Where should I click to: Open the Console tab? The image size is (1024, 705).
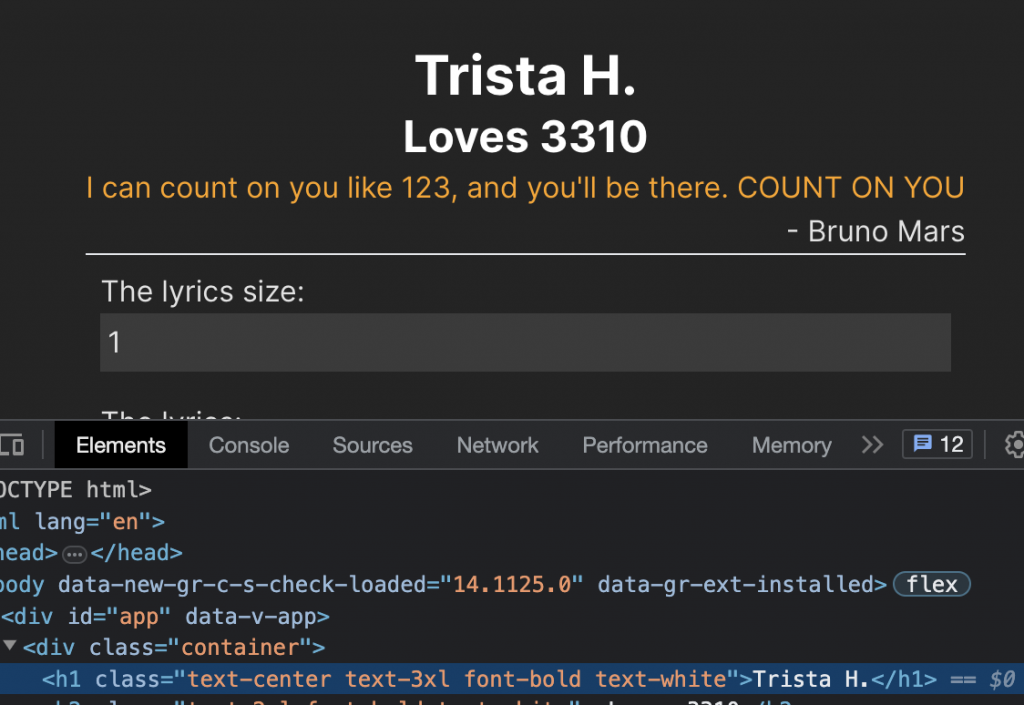249,446
